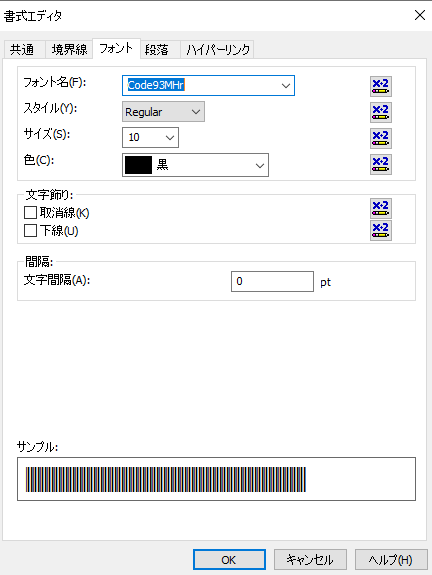Screen dimensions: 432x575
Task: Open formula editor for style (スタイル)
Action: 381,112
